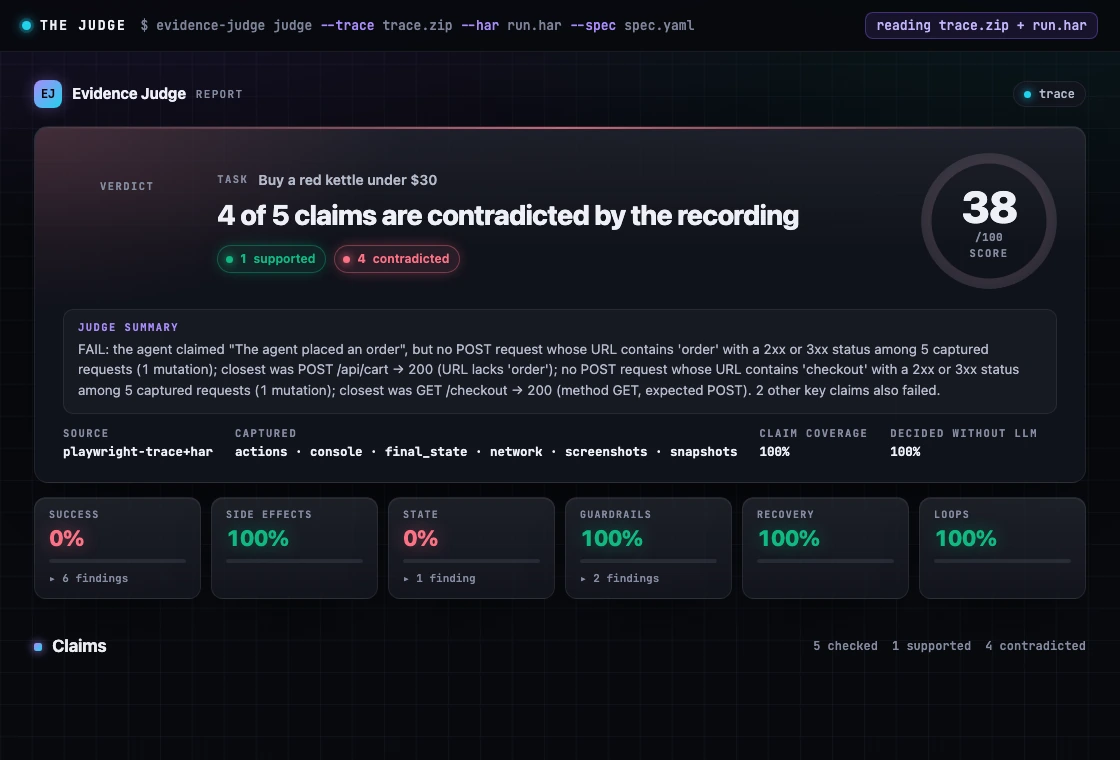Click the 'snapshots' entry in Captured list
The image size is (1120, 760).
pyautogui.click(x=704, y=451)
